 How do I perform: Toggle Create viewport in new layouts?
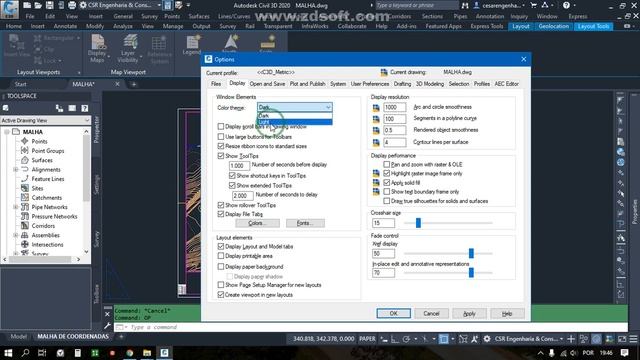coord(221,295)
